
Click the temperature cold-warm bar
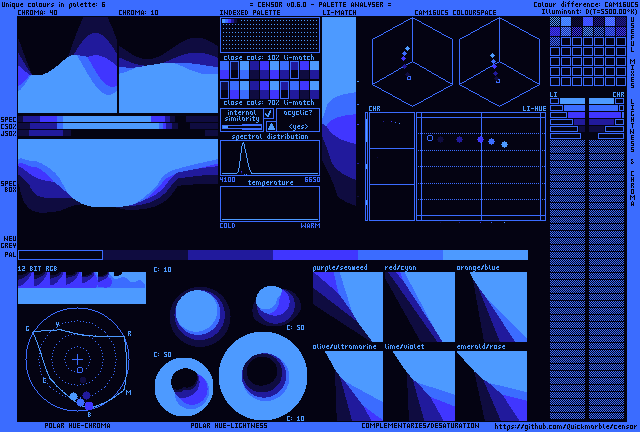(269, 204)
